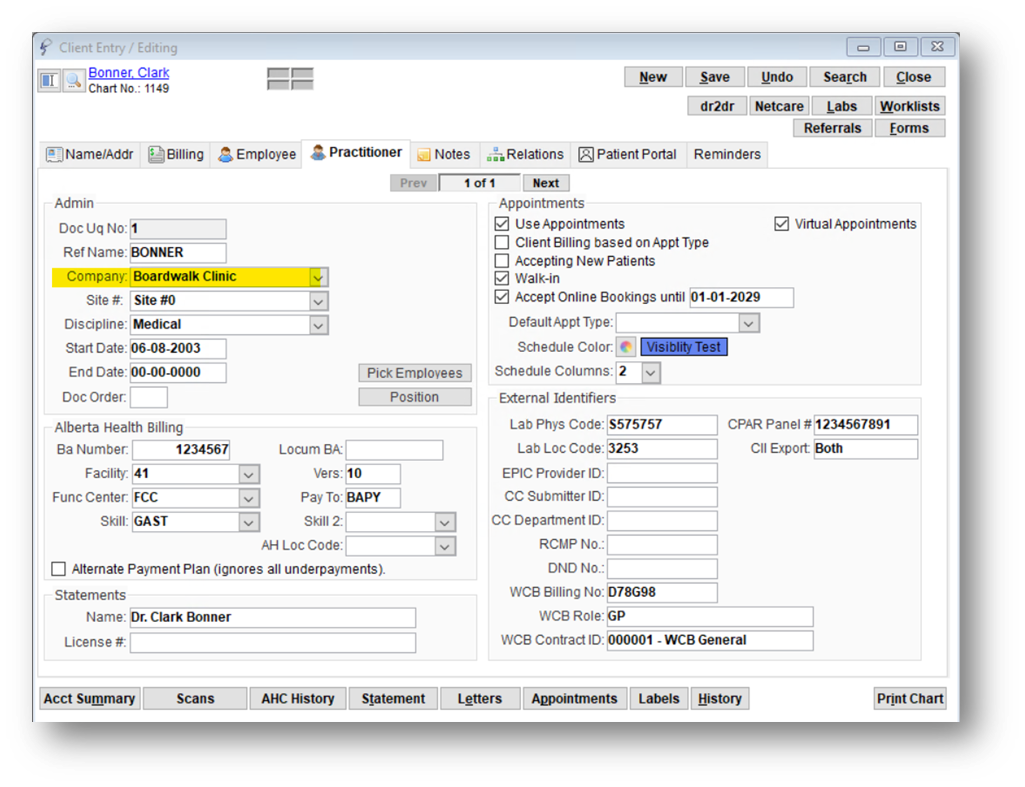
Task: Open the schedule color picker icon
Action: click(x=626, y=347)
